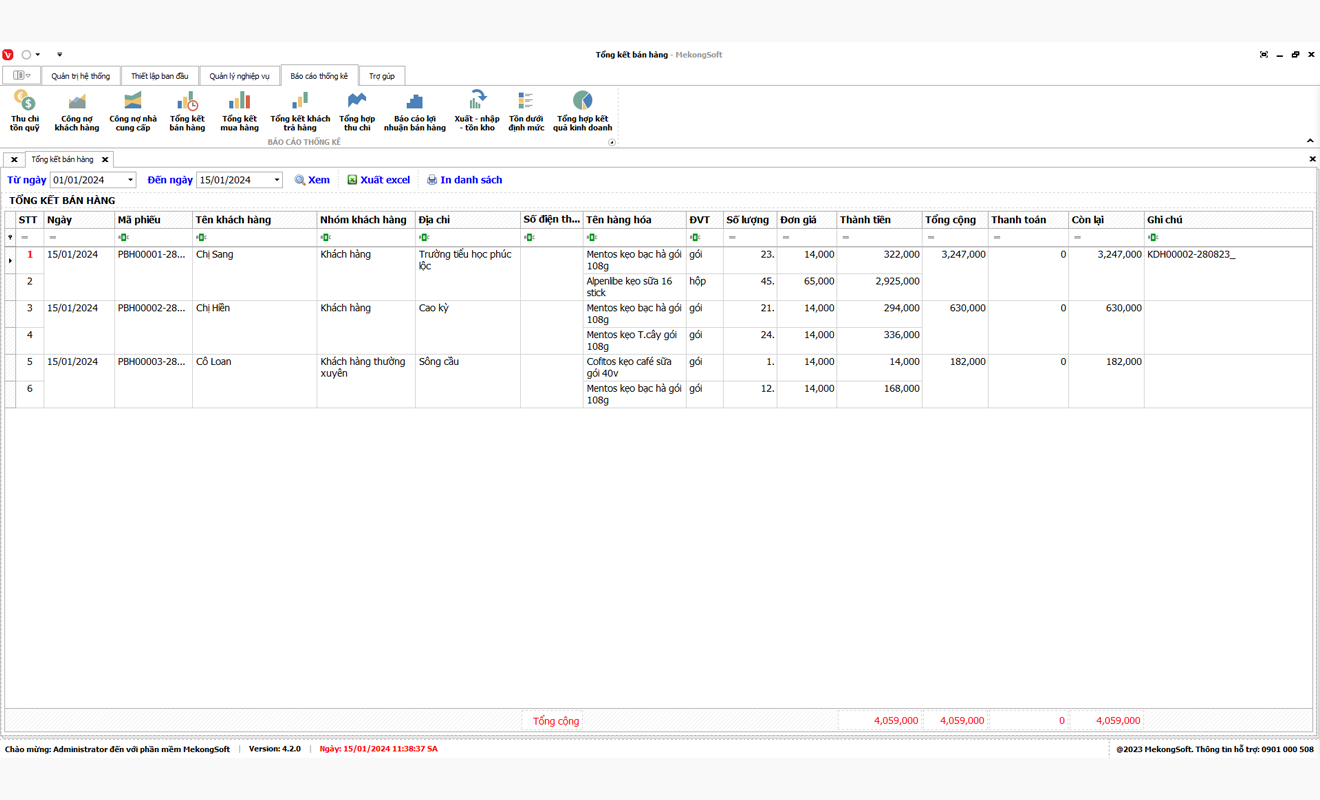1320x800 pixels.
Task: Open the Trợ giúp tab
Action: [382, 76]
